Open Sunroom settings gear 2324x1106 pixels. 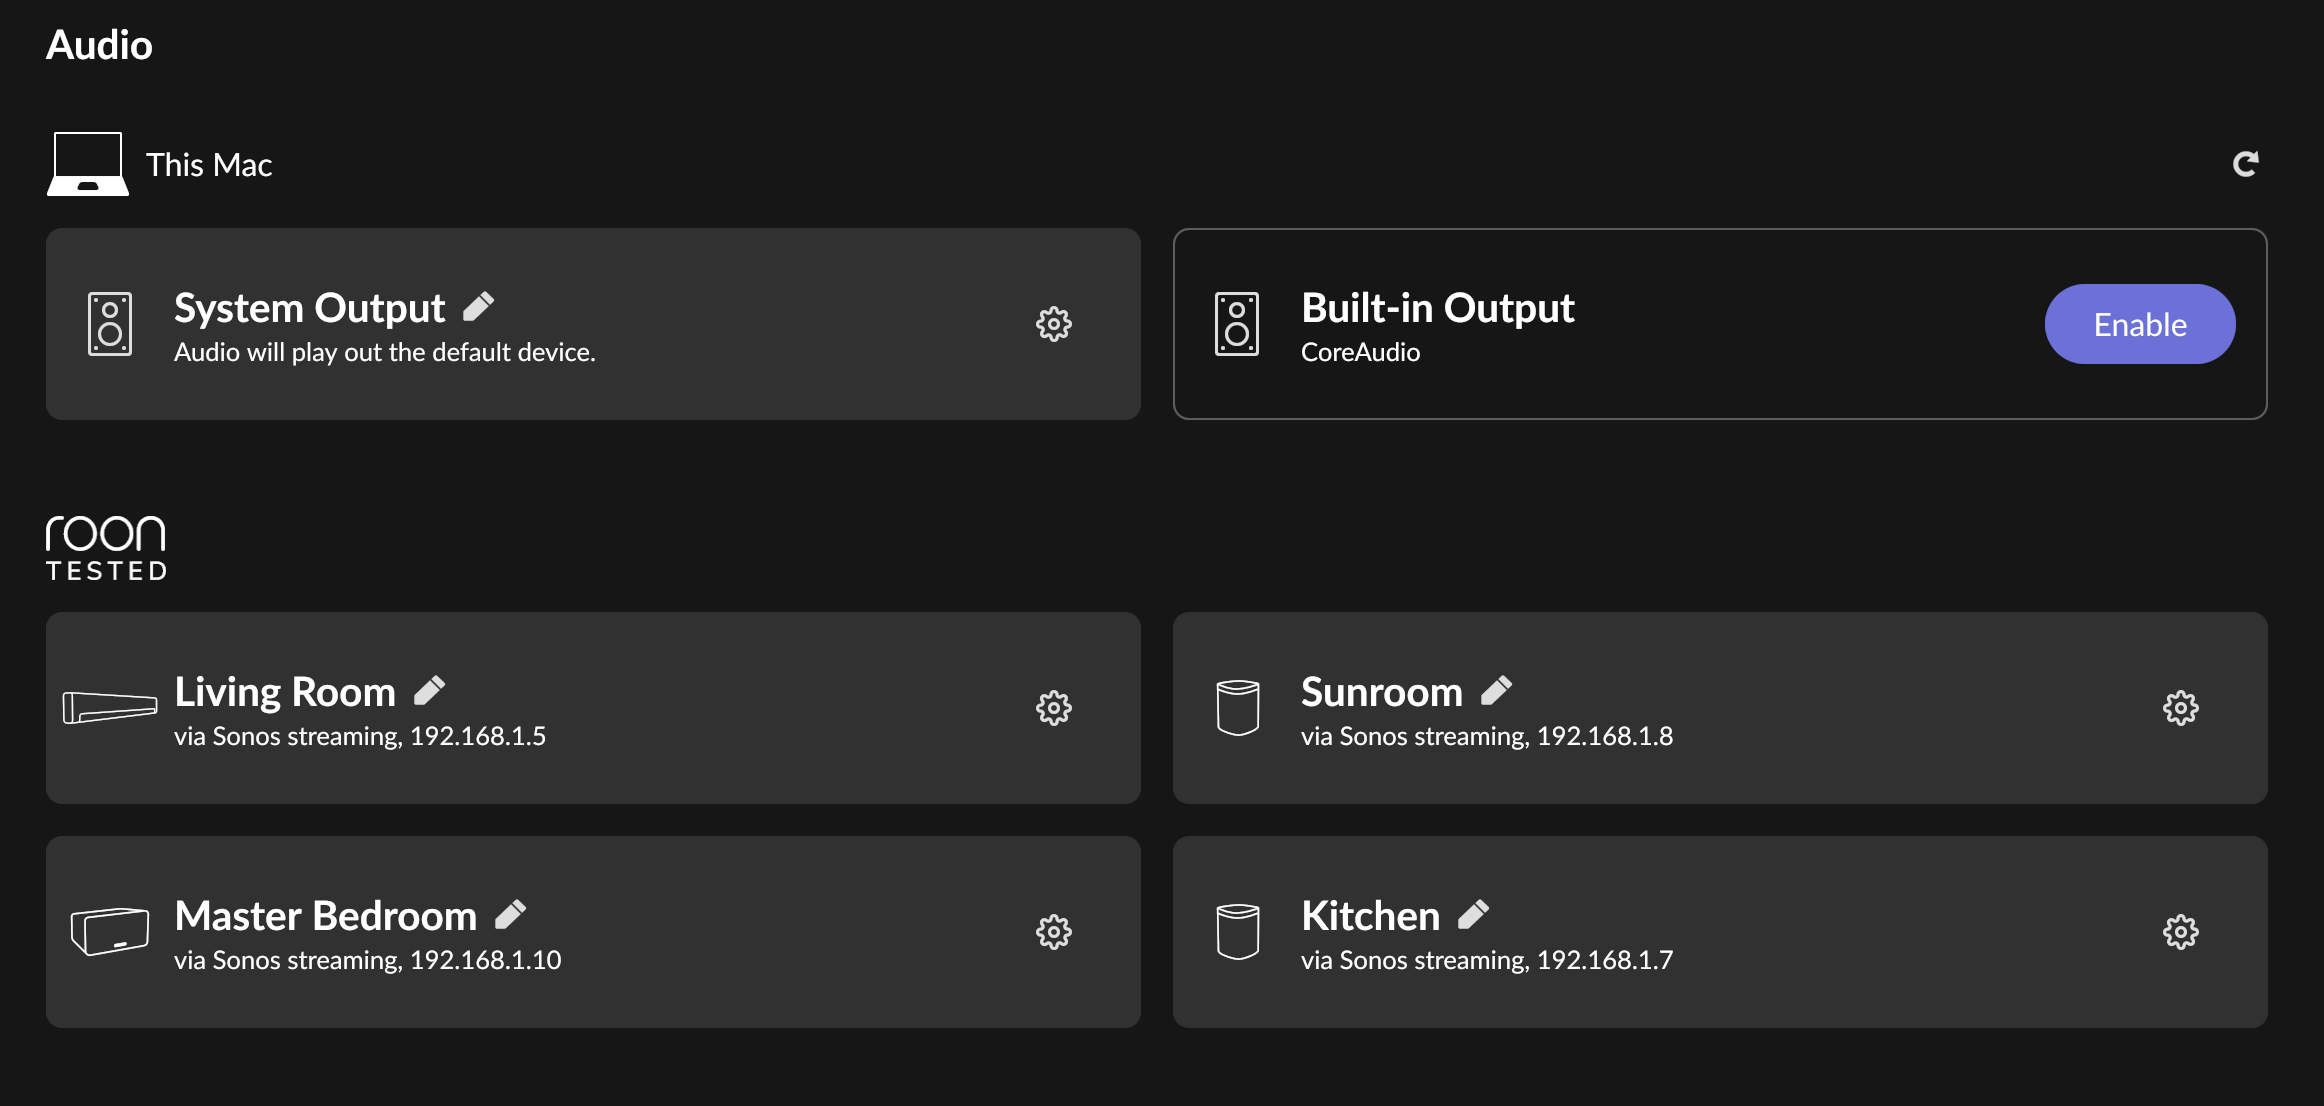(2180, 708)
